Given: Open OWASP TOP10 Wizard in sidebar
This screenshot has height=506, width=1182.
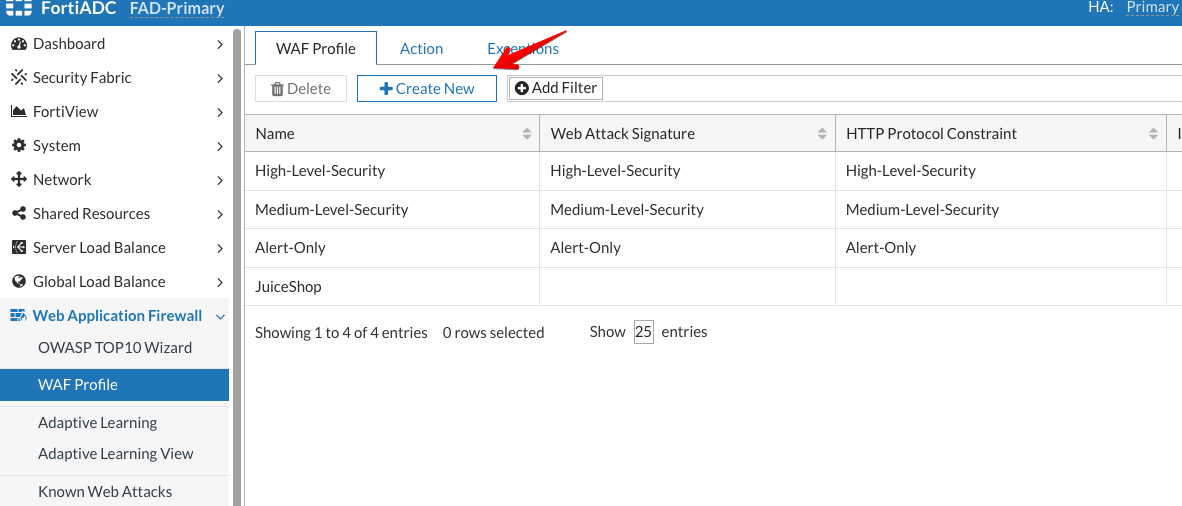Looking at the screenshot, I should coord(115,348).
